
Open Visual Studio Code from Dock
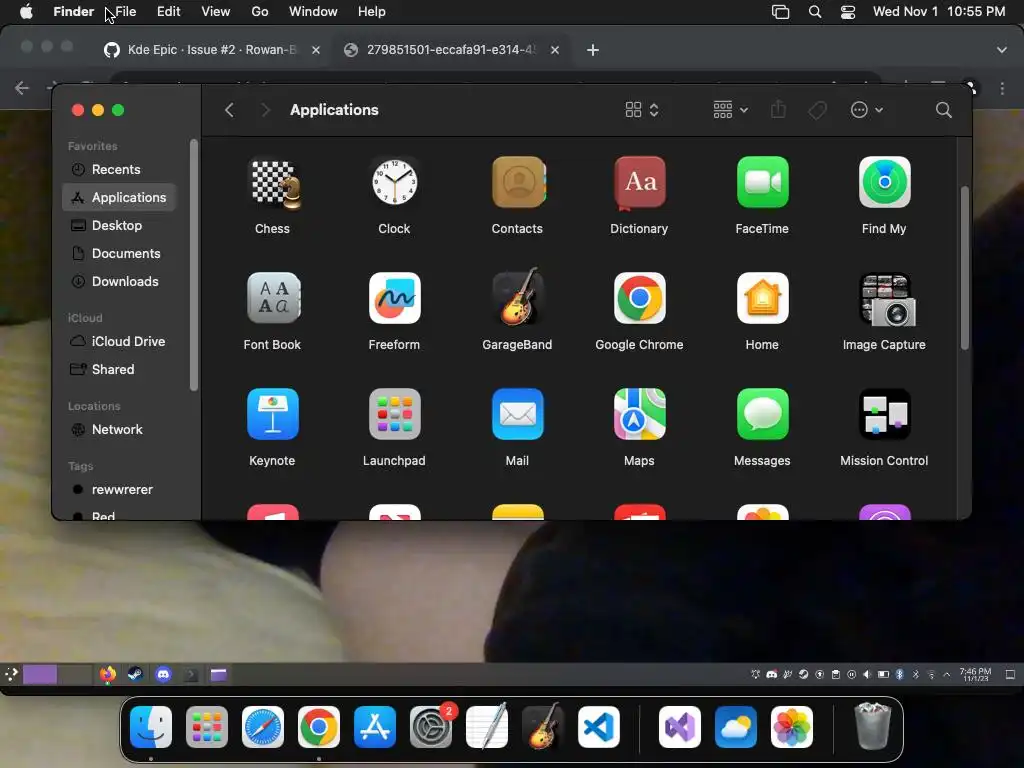point(599,727)
